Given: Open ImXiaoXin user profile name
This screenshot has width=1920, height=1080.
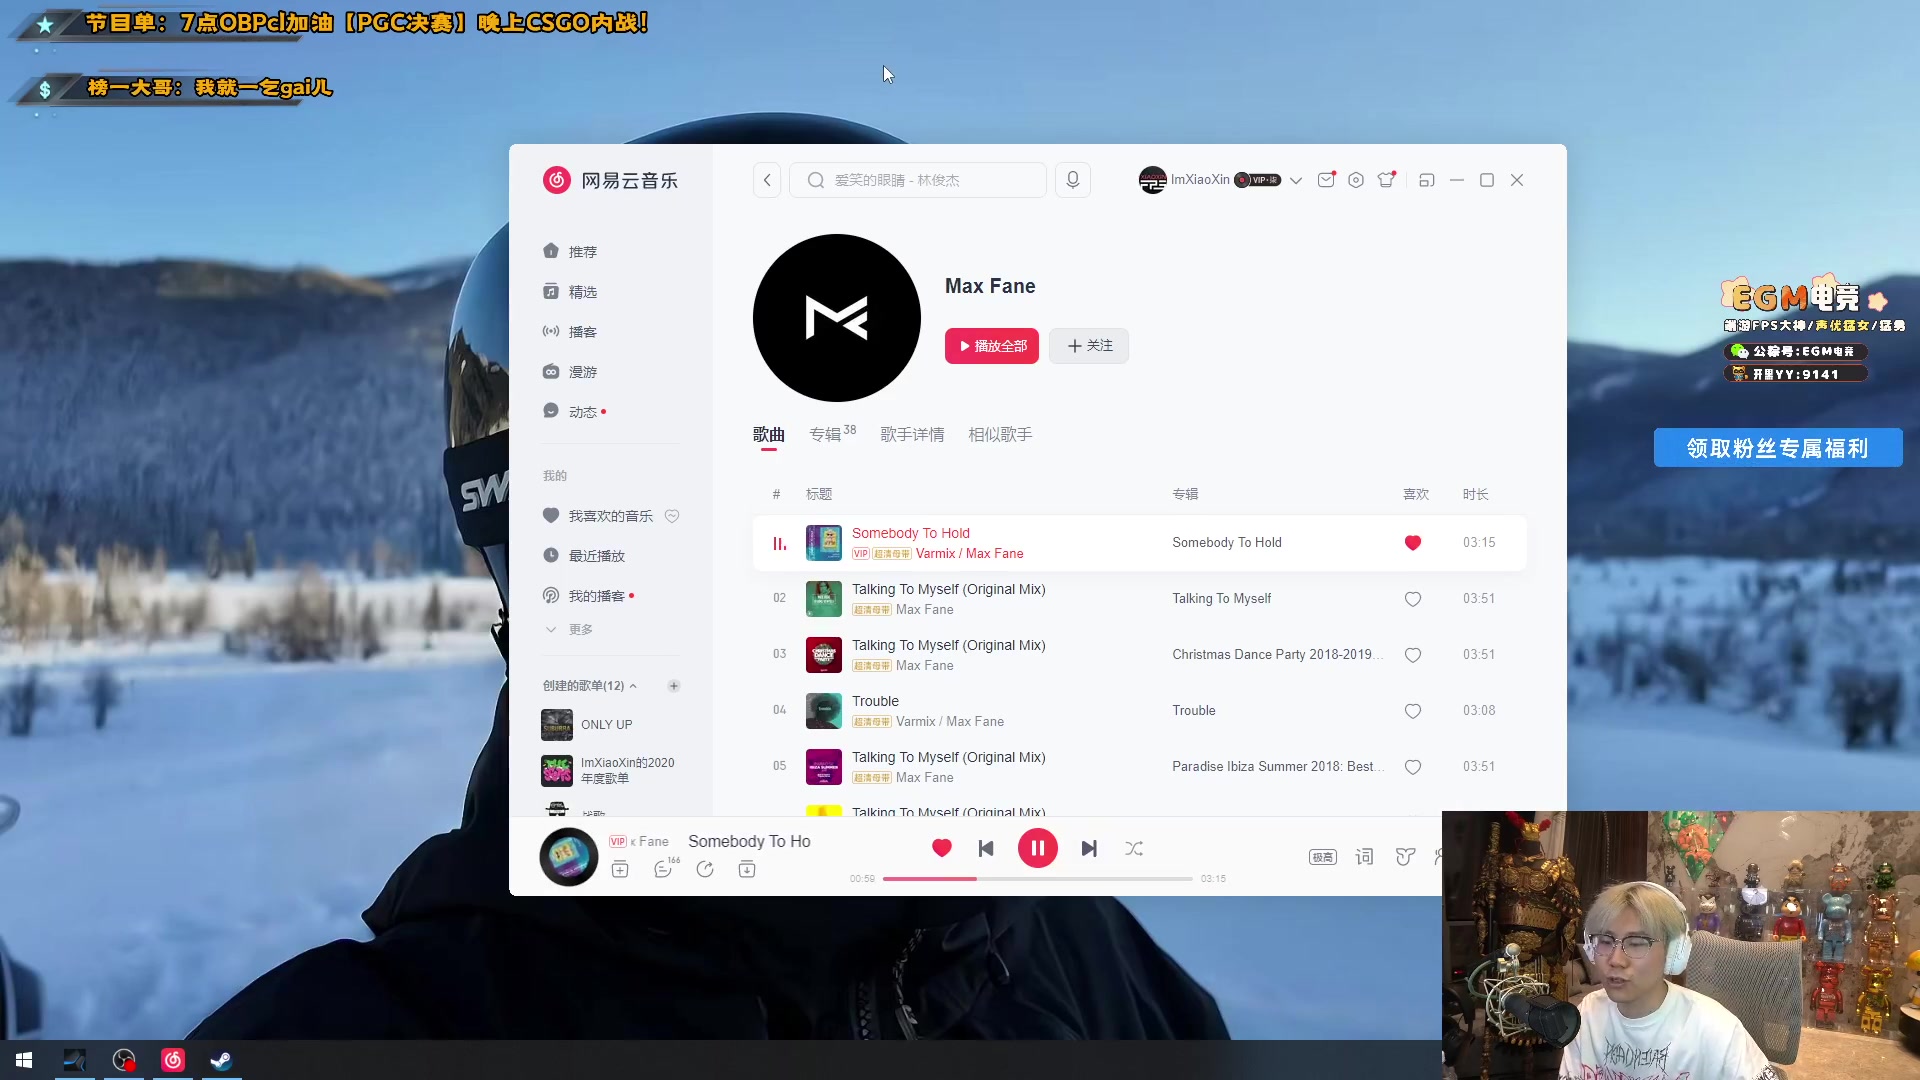Looking at the screenshot, I should point(1200,180).
